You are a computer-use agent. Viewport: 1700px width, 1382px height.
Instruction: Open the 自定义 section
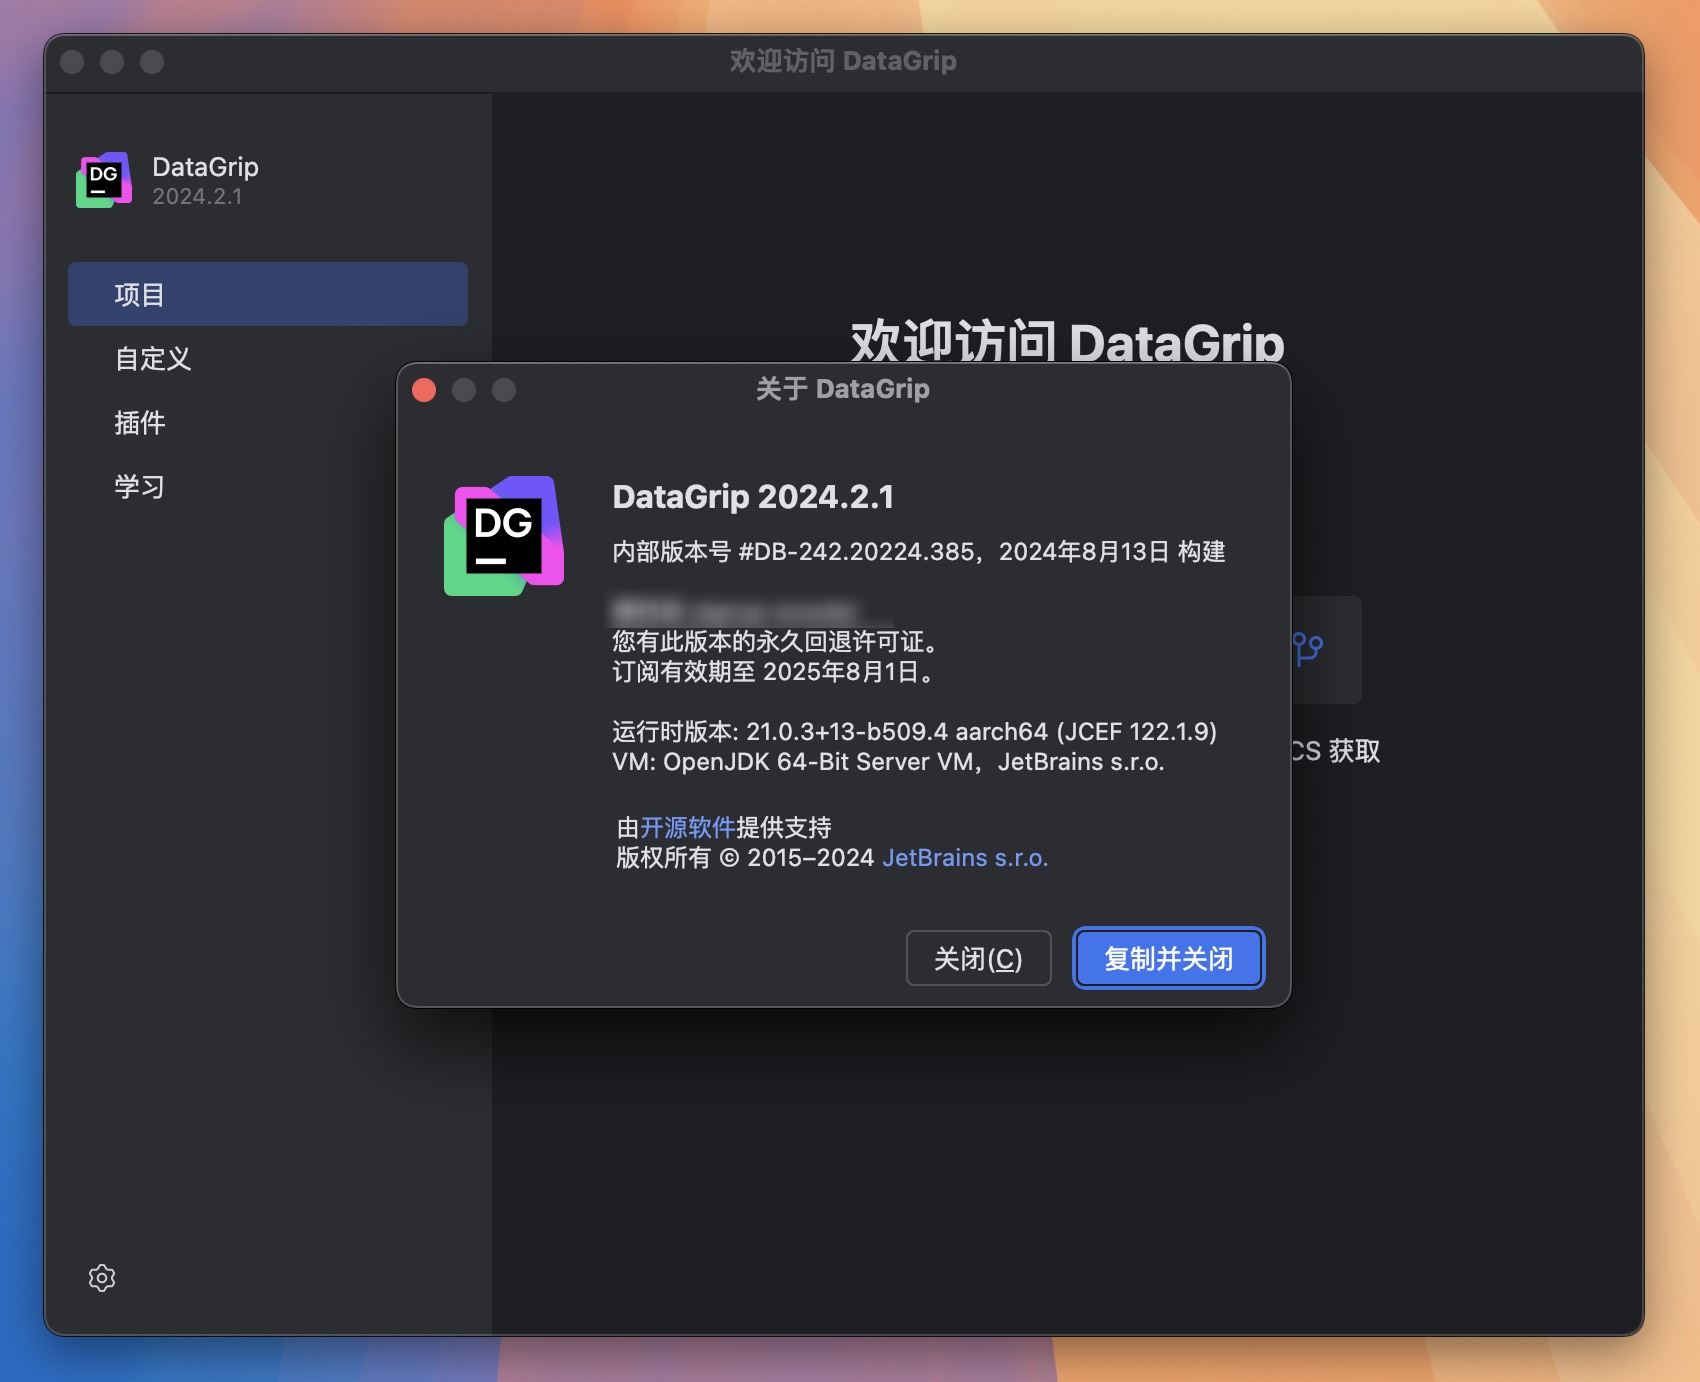click(153, 358)
